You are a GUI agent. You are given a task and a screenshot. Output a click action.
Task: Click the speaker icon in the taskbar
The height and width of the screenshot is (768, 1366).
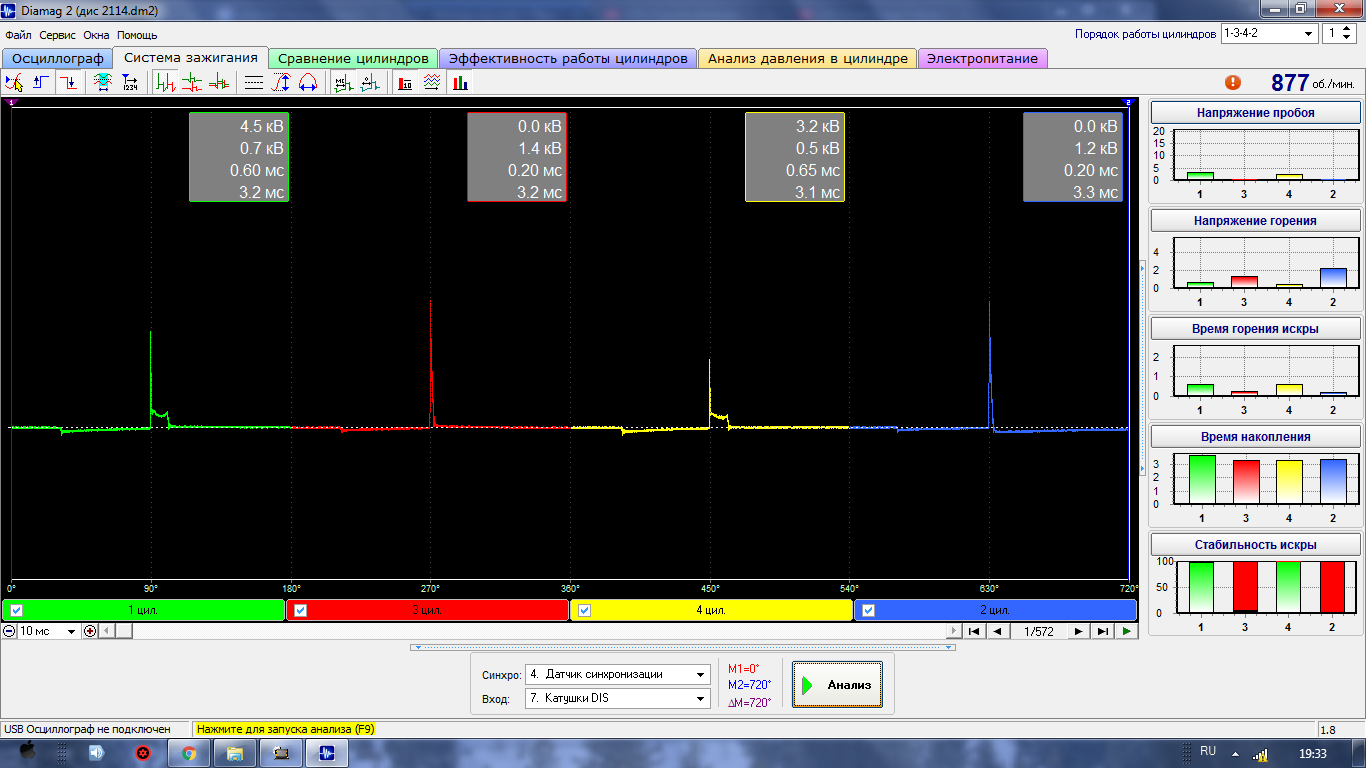coord(96,753)
